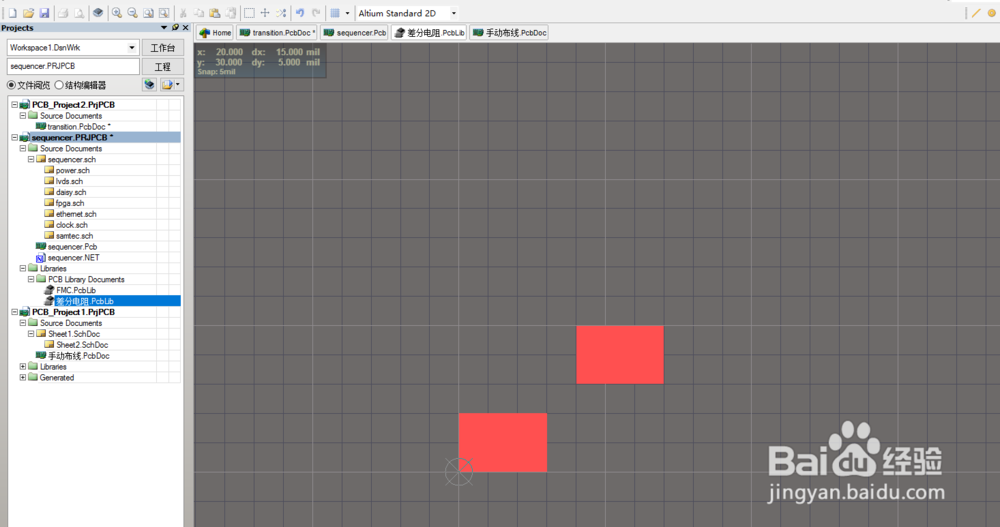1000x527 pixels.
Task: Click the Zoom In magnifier icon
Action: 117,13
